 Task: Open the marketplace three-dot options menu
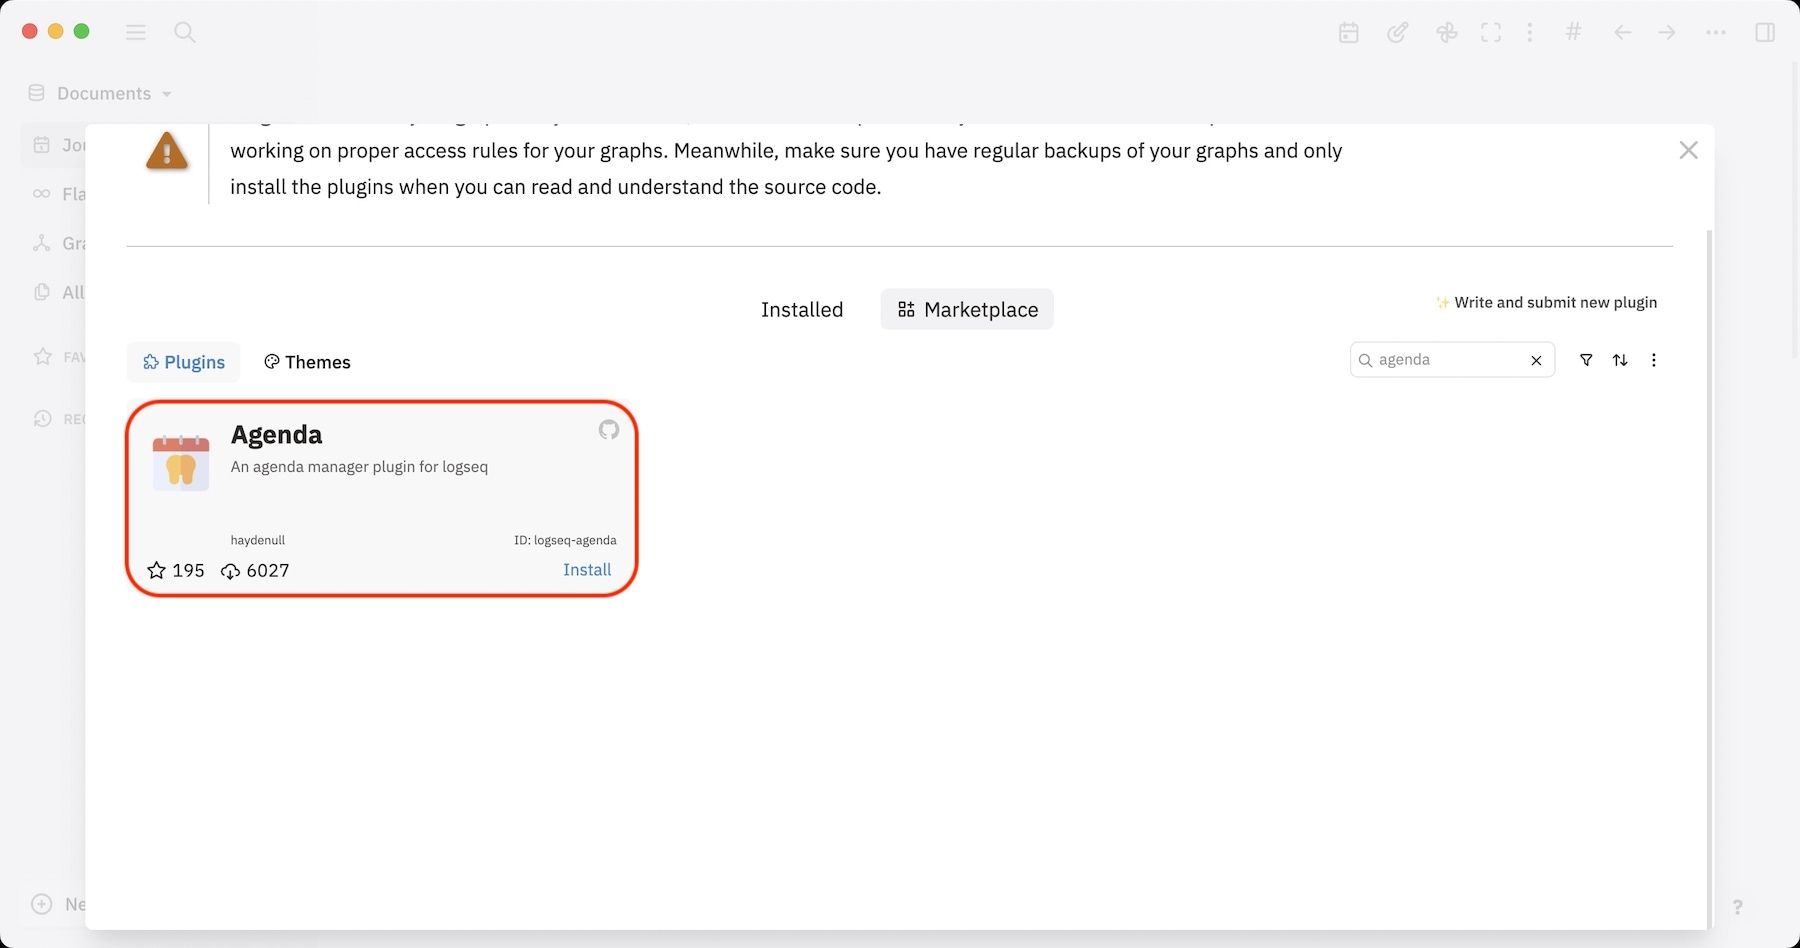tap(1654, 360)
